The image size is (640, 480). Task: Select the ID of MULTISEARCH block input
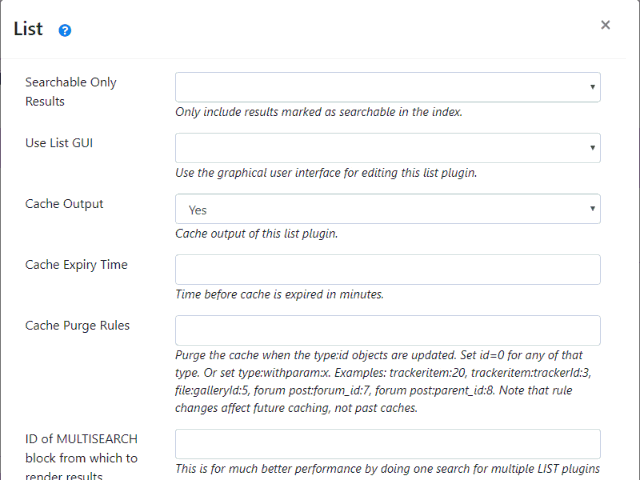pos(387,444)
